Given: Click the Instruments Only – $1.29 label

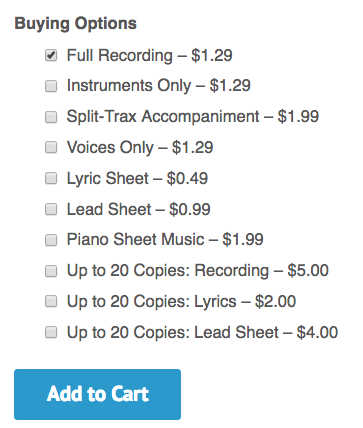Looking at the screenshot, I should pos(159,86).
